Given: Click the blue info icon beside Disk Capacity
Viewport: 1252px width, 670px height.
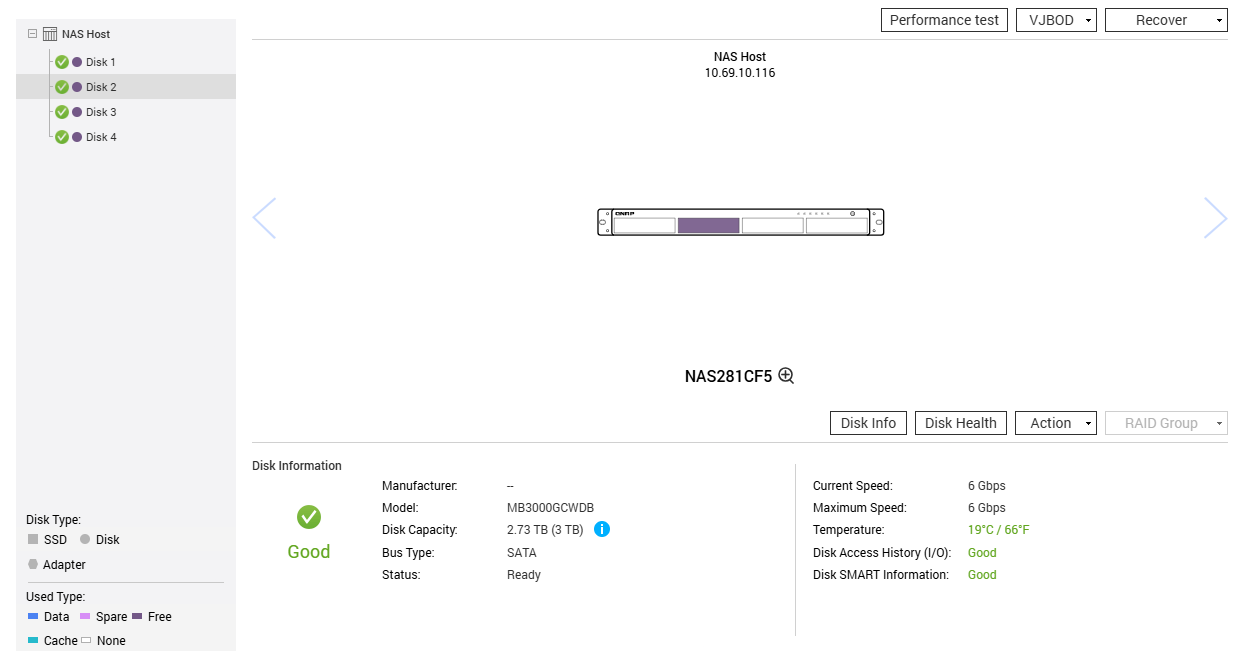Looking at the screenshot, I should [x=602, y=529].
